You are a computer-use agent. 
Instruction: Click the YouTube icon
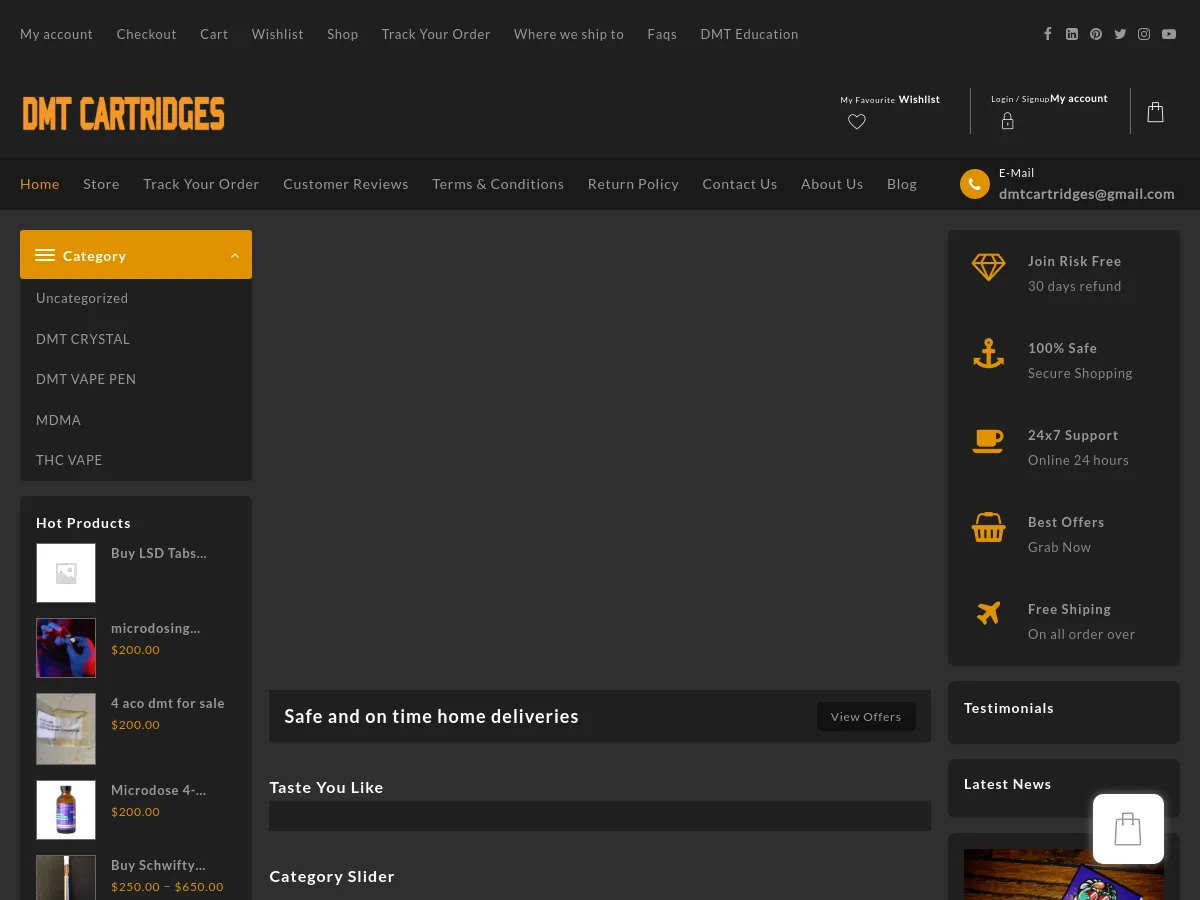point(1169,34)
